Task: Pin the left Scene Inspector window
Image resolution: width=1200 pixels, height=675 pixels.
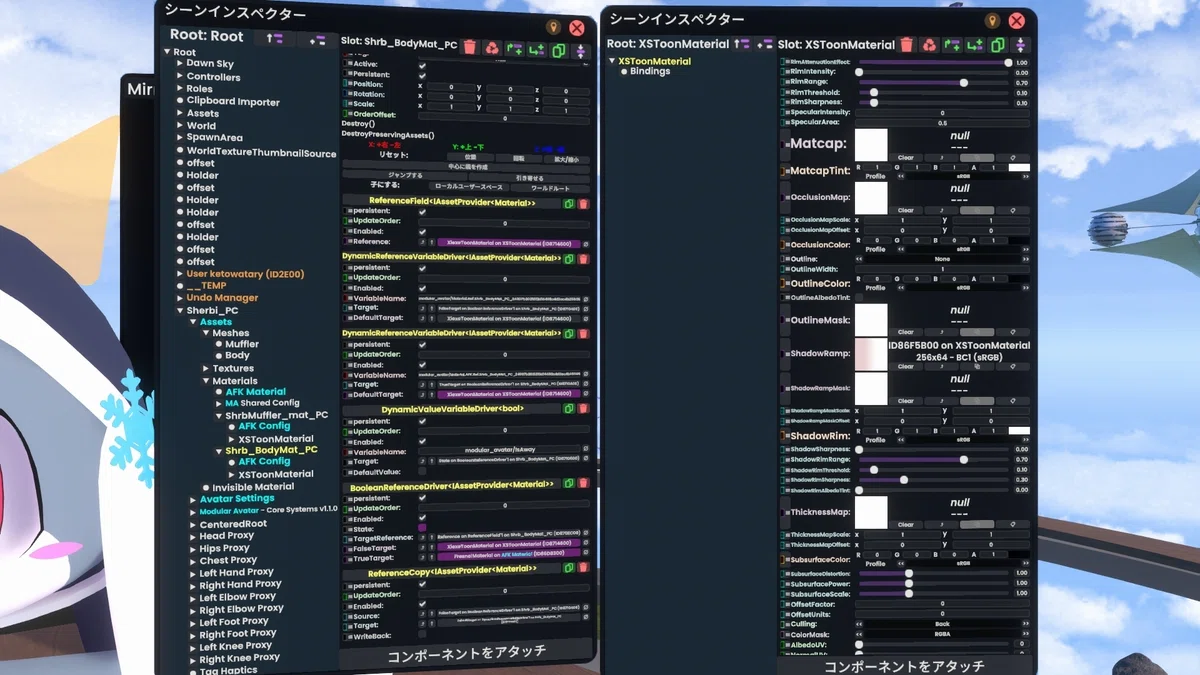Action: pyautogui.click(x=554, y=27)
